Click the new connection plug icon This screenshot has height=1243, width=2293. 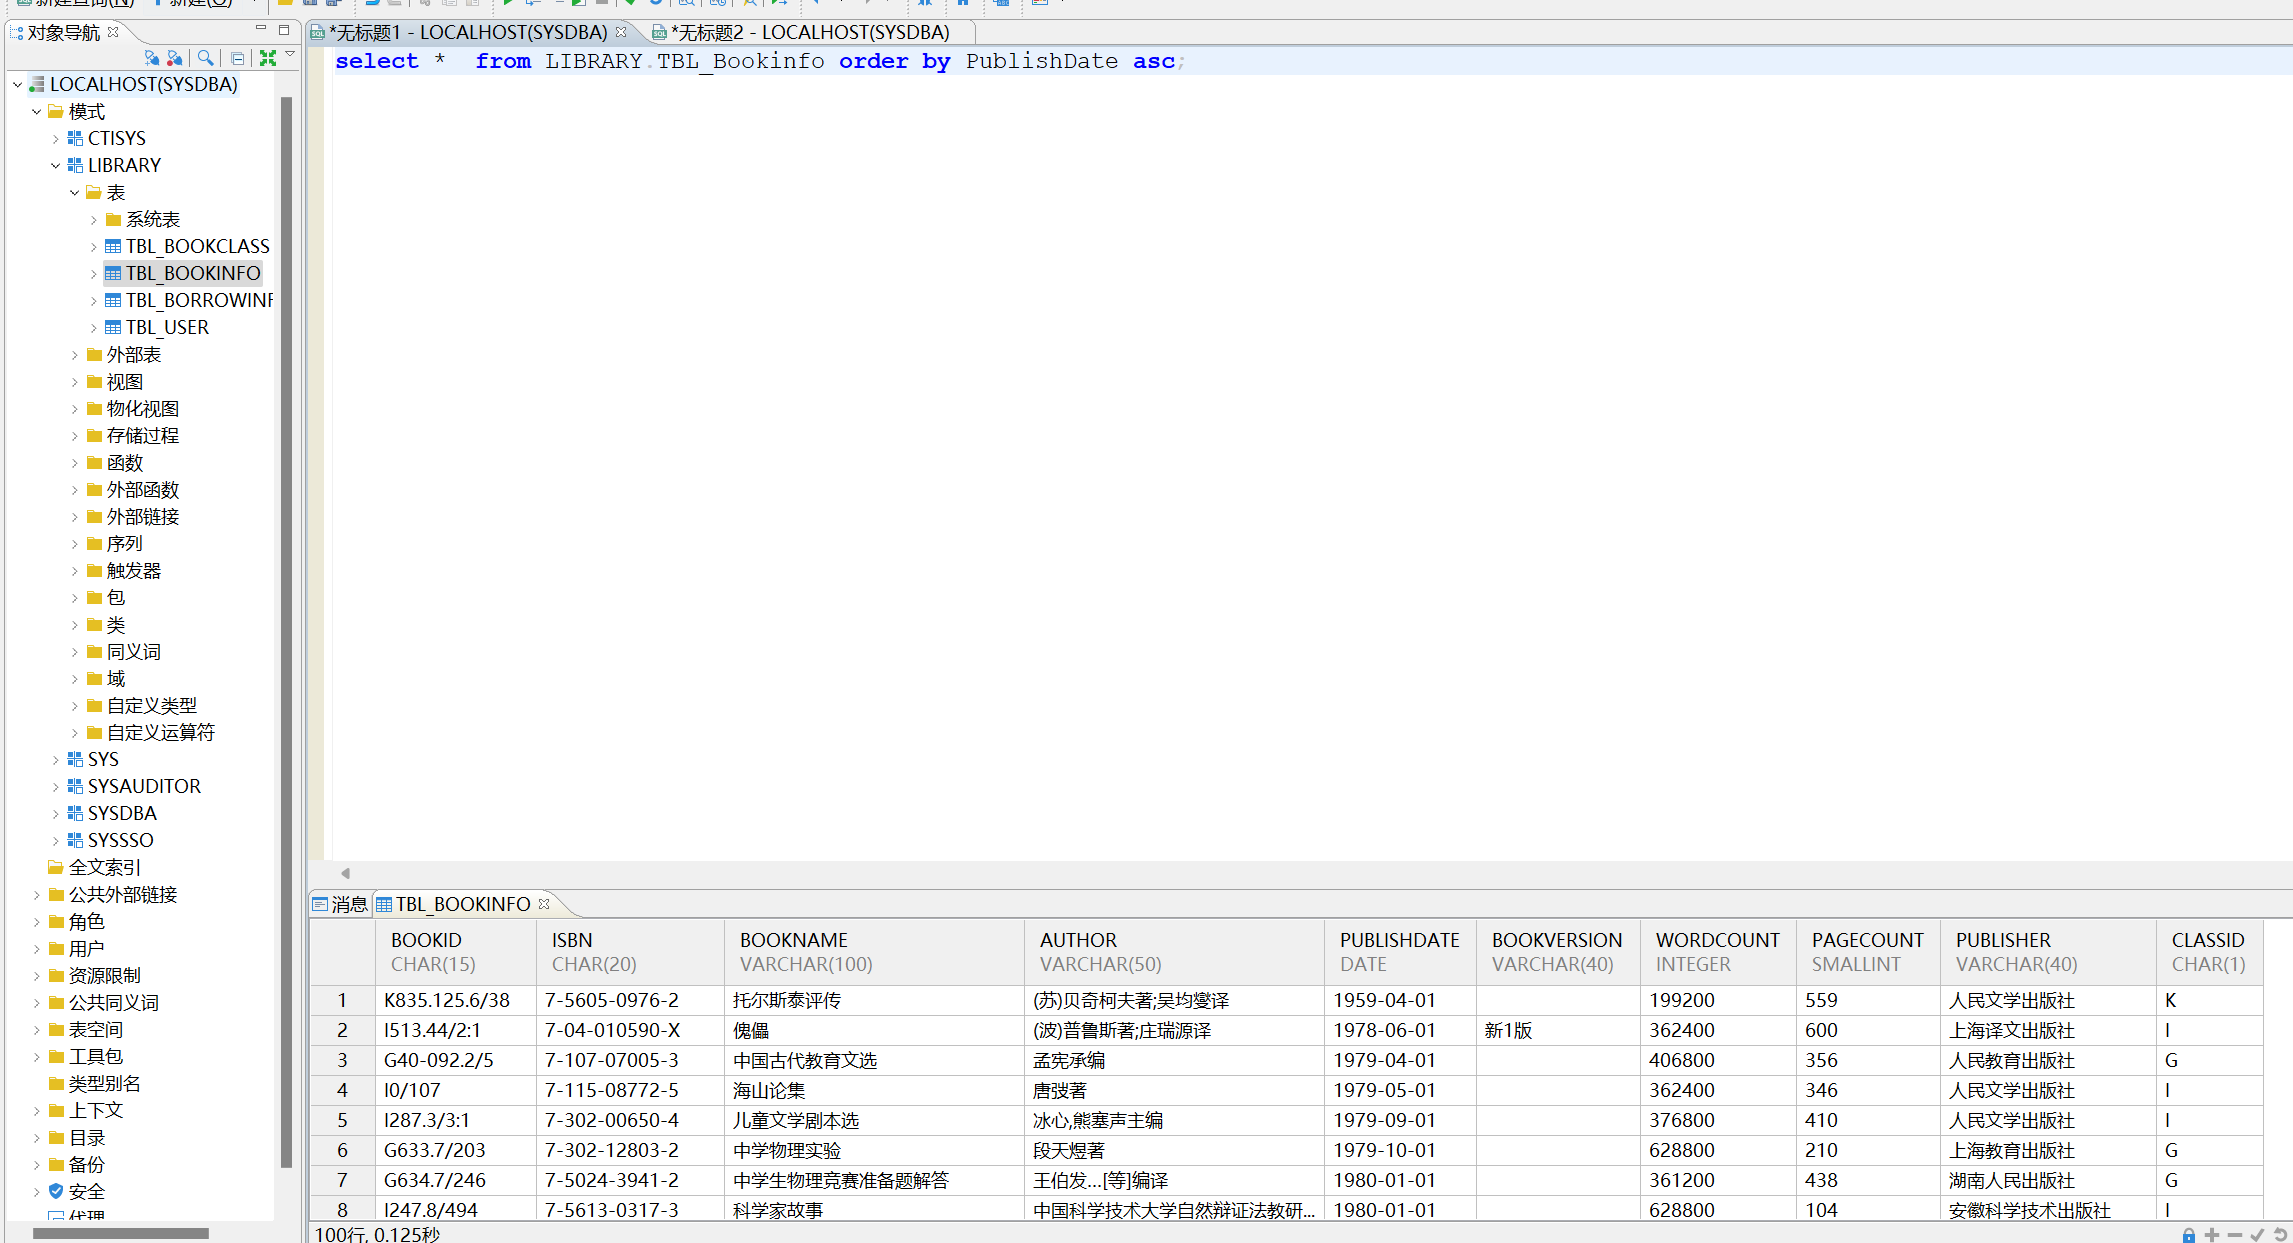click(151, 58)
